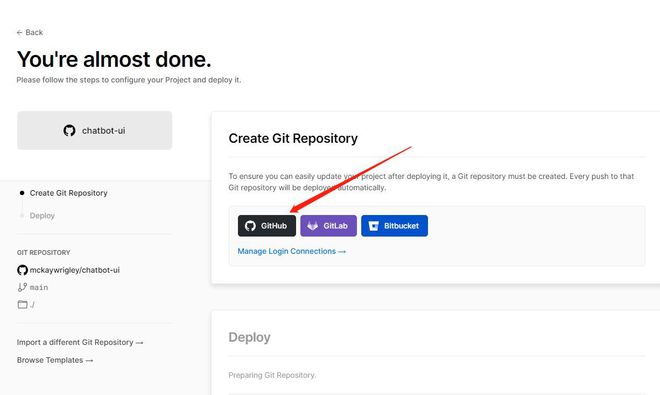Screen dimensions: 660x395
Task: Click the Git repository must be created description
Action: click(431, 182)
